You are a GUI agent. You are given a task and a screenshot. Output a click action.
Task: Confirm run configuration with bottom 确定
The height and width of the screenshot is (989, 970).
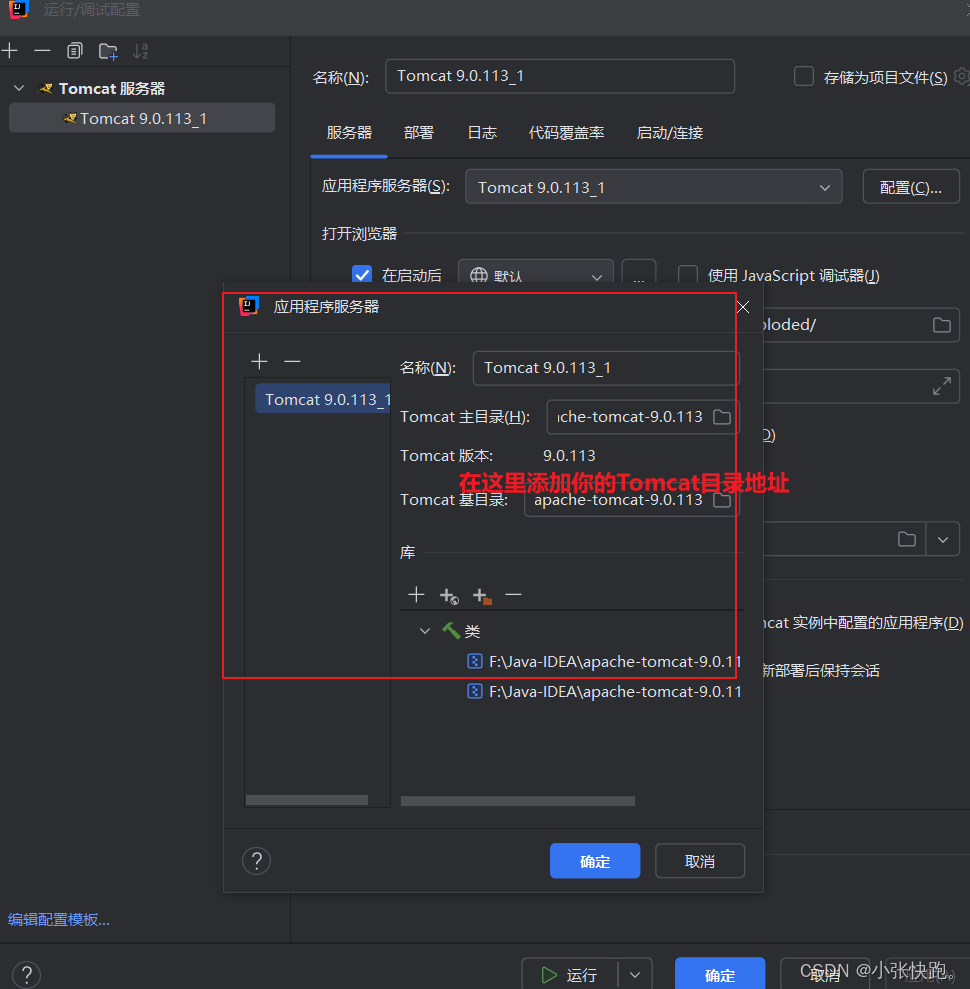[x=720, y=974]
